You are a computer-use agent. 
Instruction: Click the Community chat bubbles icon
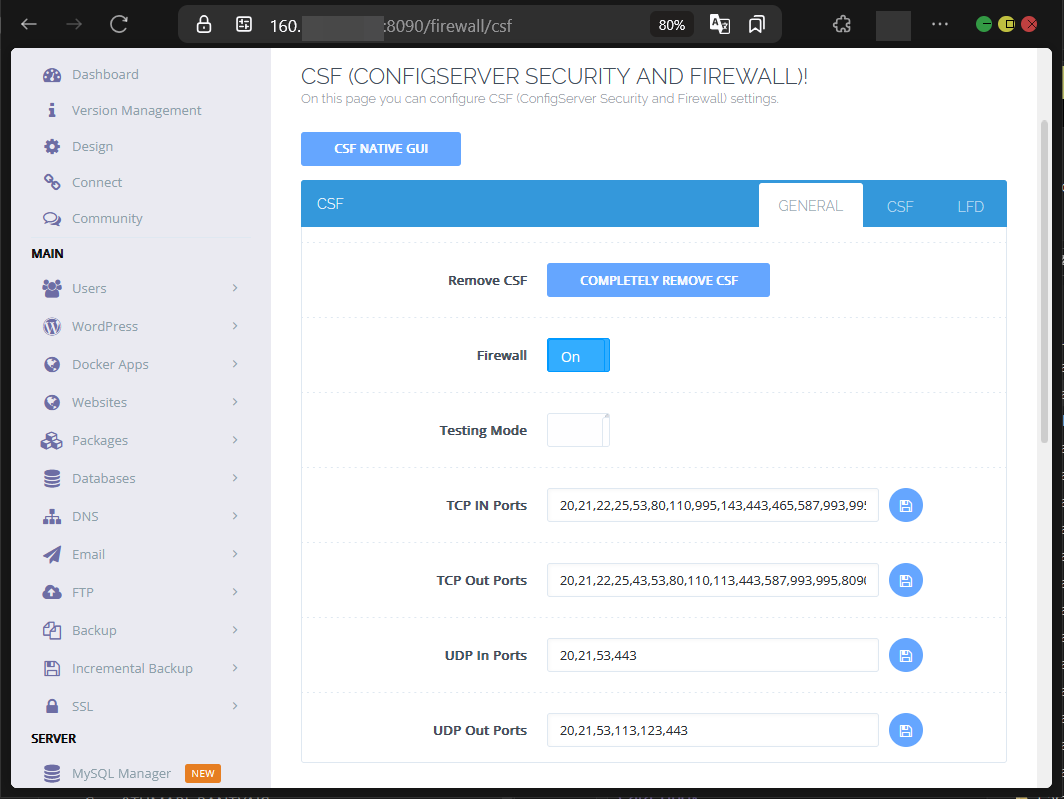pos(52,219)
